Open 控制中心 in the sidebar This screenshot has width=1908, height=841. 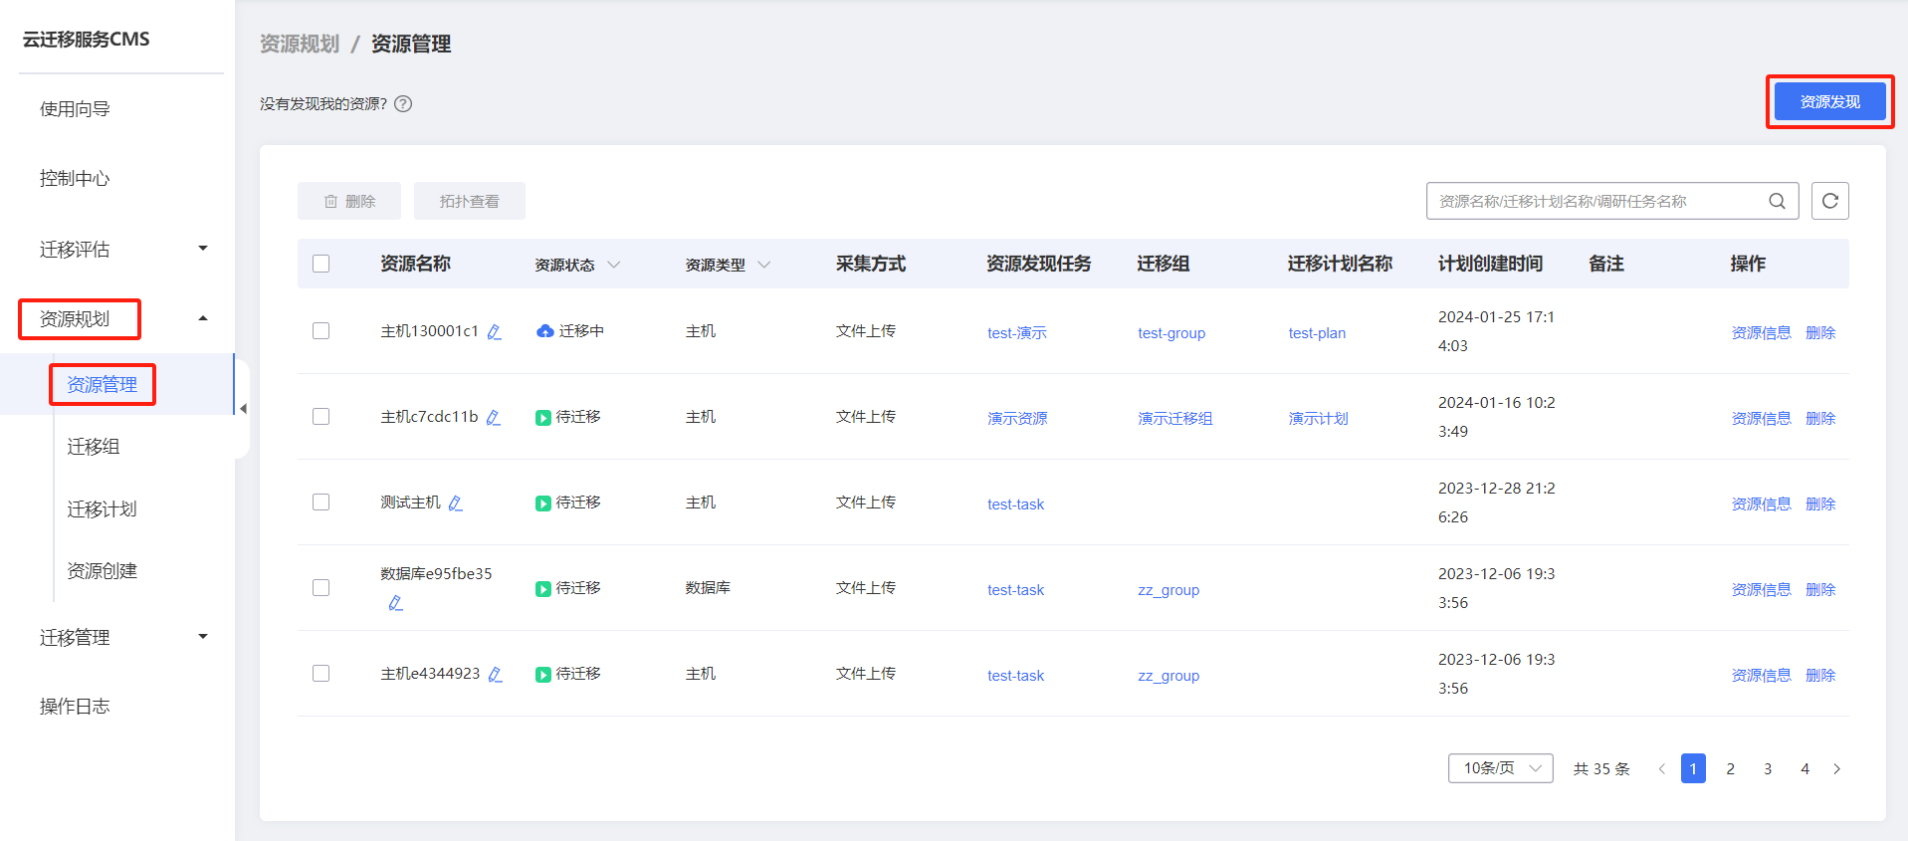(x=75, y=179)
